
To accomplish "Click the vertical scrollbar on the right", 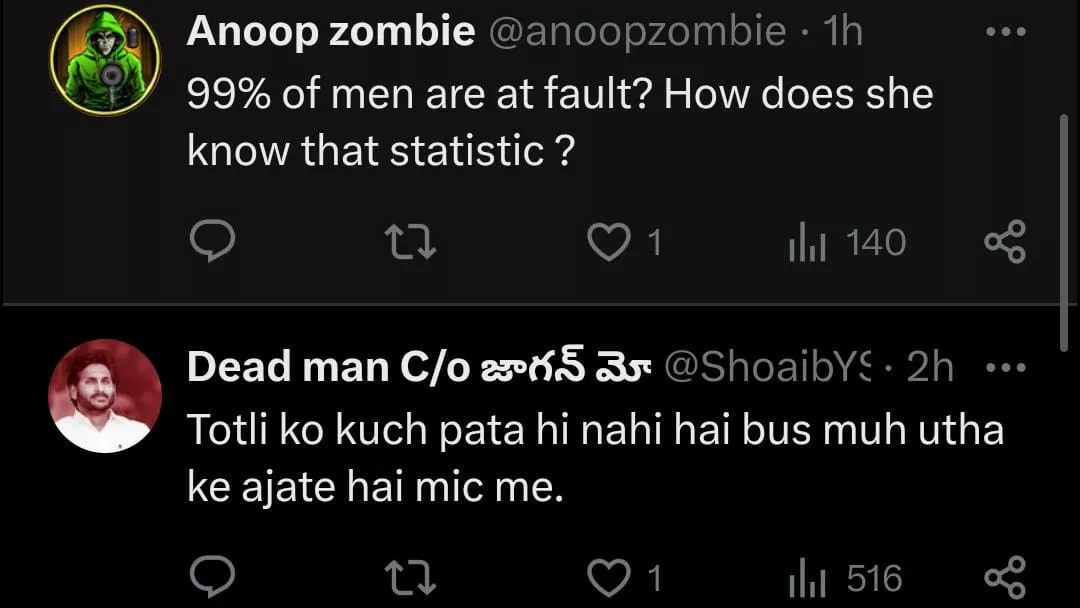I will pyautogui.click(x=1063, y=228).
